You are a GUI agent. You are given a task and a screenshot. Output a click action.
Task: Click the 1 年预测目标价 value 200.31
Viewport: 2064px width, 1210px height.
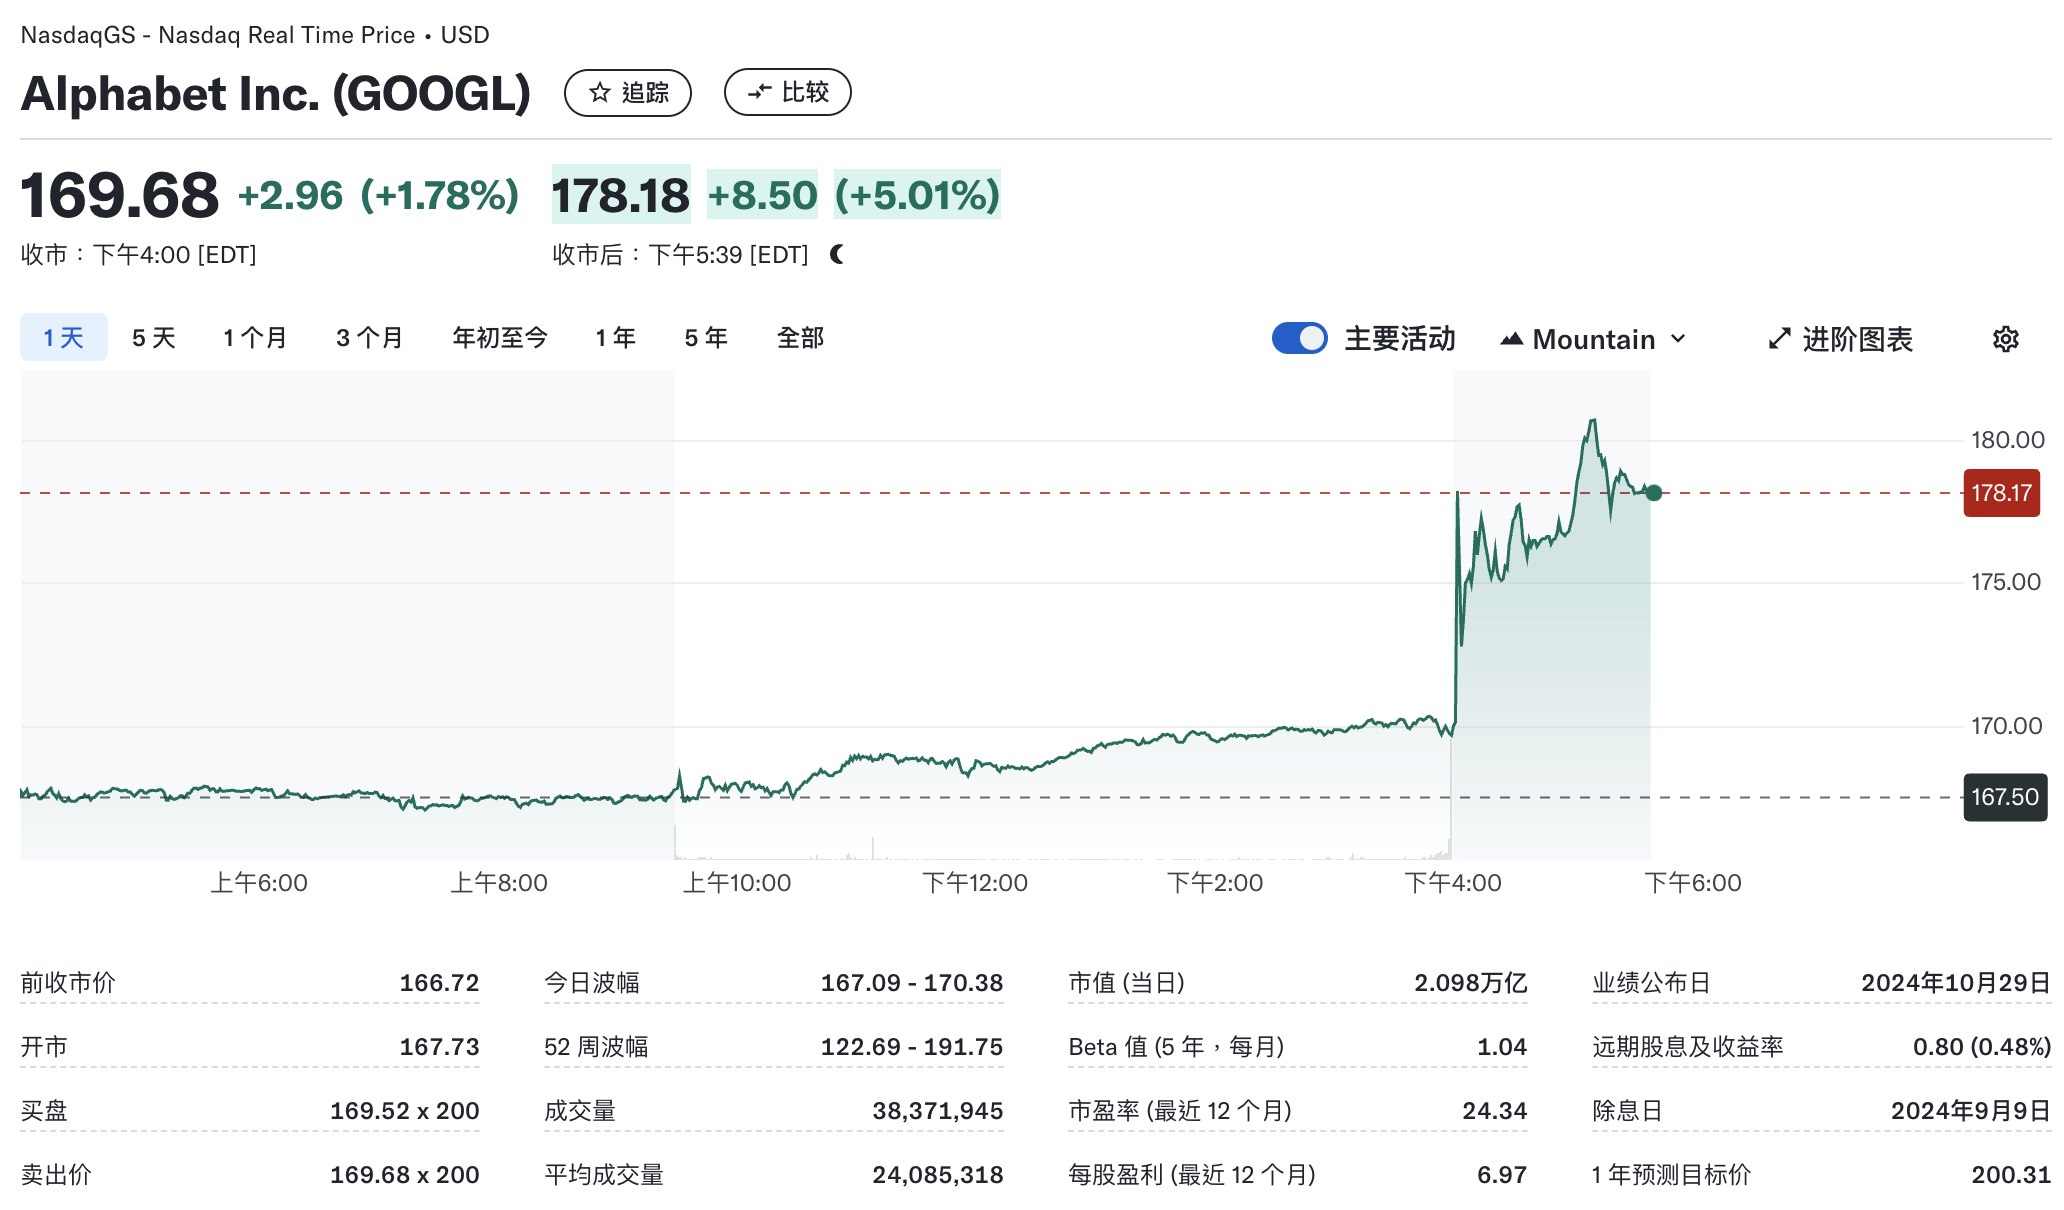pyautogui.click(x=2011, y=1175)
